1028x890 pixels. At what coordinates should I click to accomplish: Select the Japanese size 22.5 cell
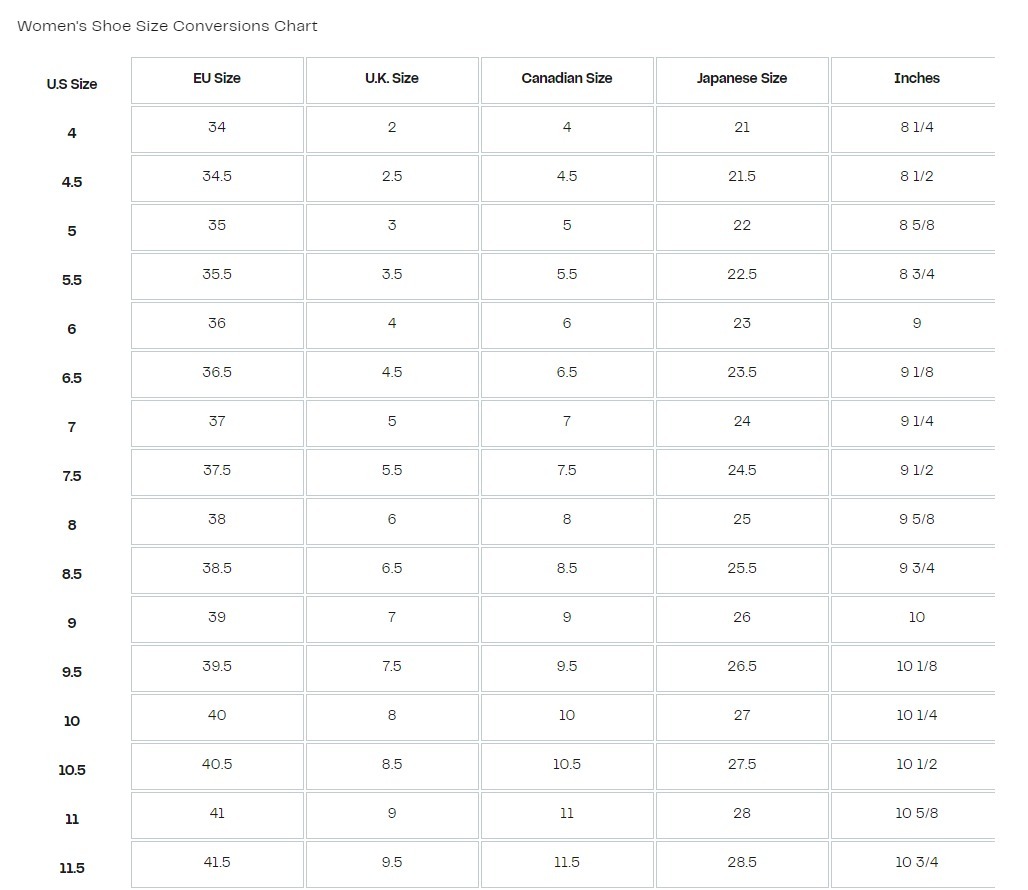(742, 274)
